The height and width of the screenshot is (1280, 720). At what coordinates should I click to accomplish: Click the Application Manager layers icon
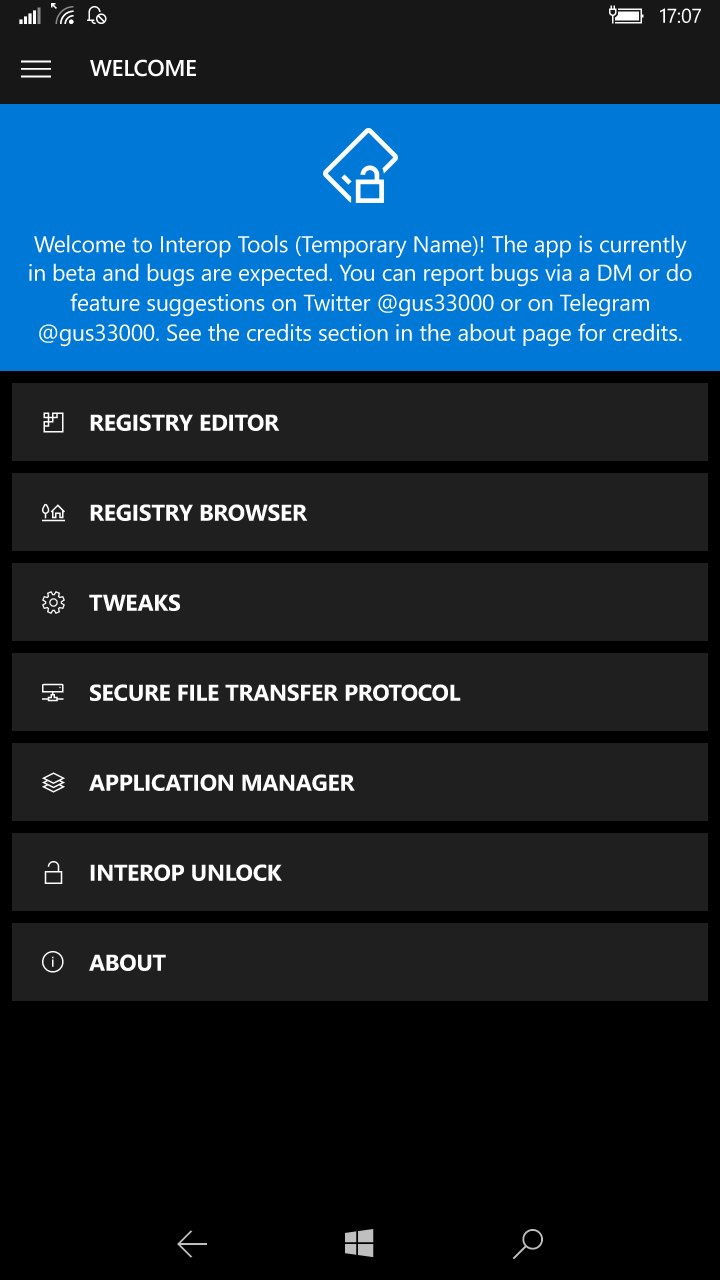pos(53,782)
